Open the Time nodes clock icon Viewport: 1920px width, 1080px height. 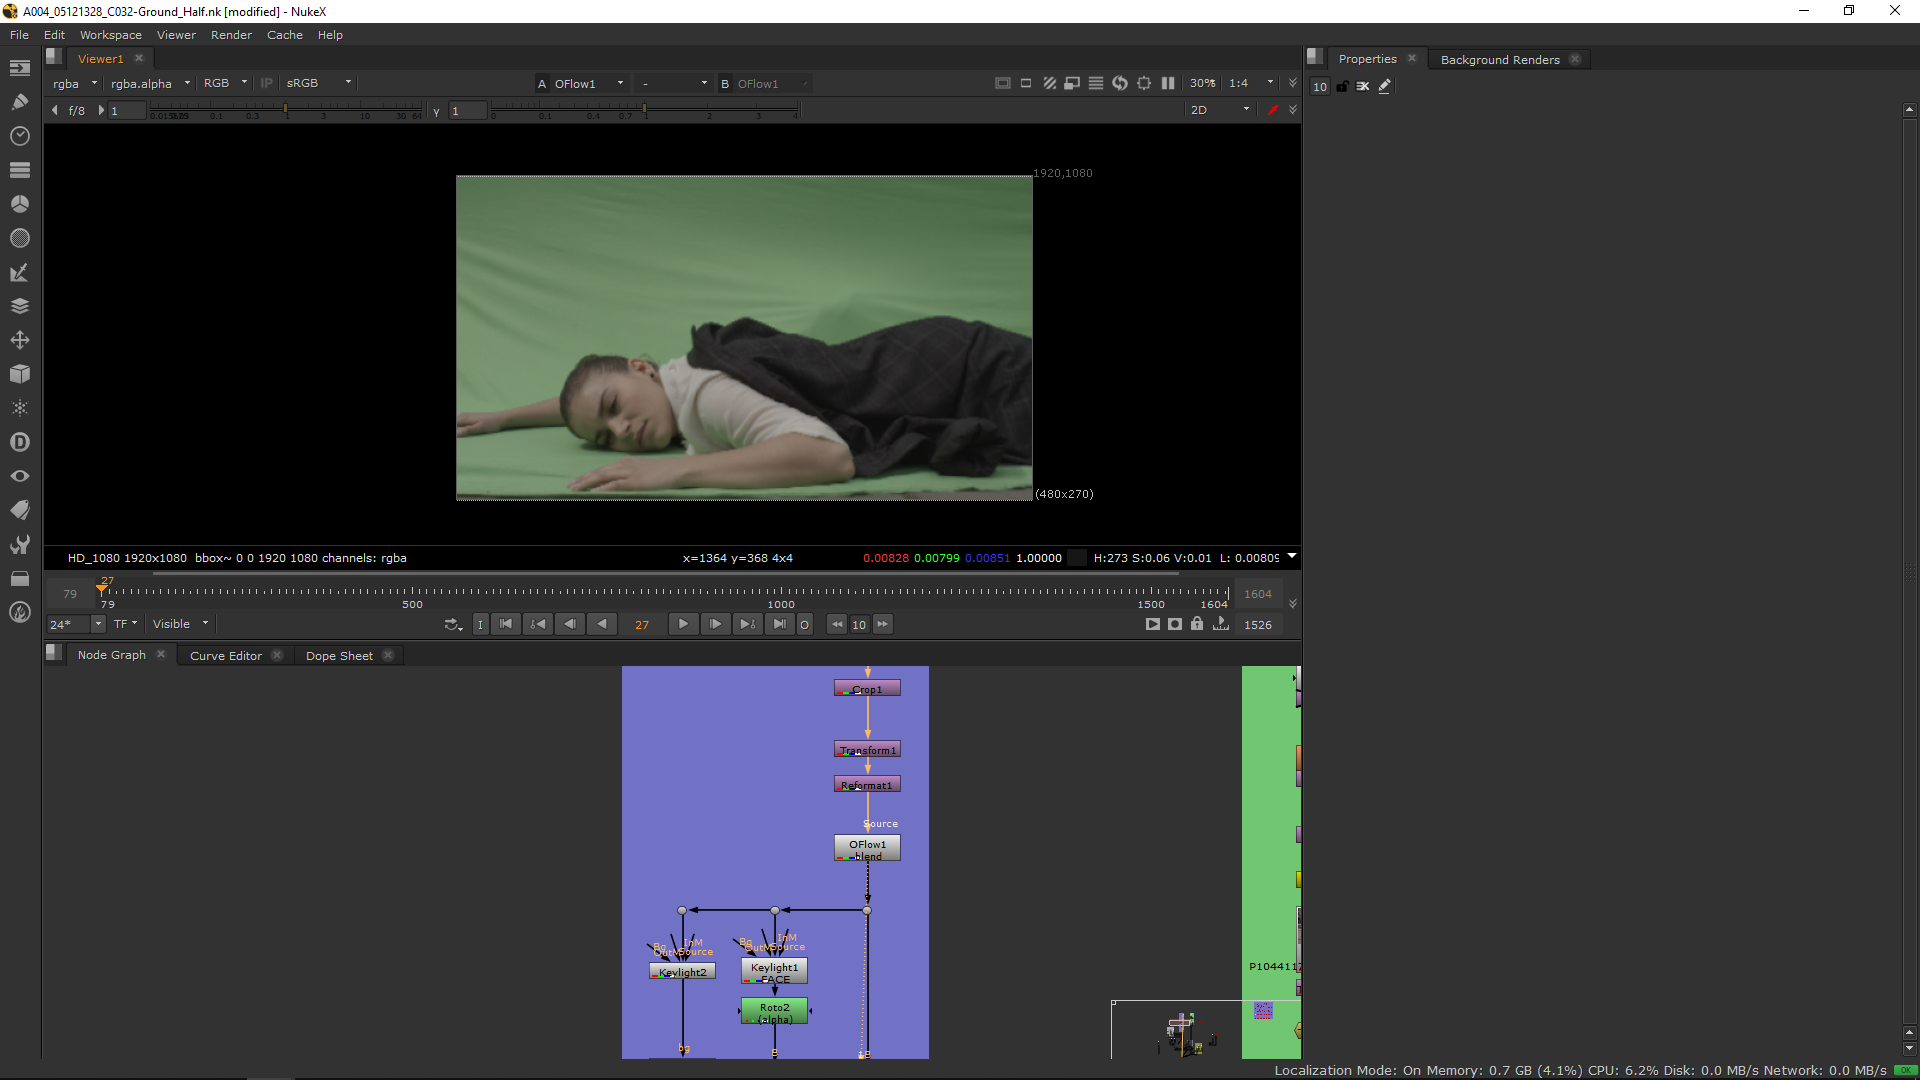19,136
